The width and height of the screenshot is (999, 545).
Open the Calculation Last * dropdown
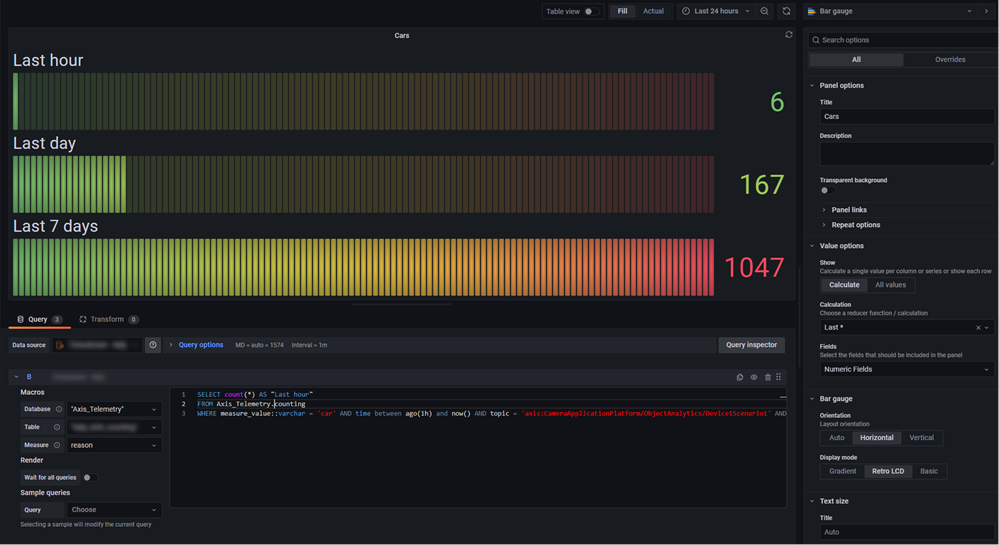pyautogui.click(x=907, y=328)
